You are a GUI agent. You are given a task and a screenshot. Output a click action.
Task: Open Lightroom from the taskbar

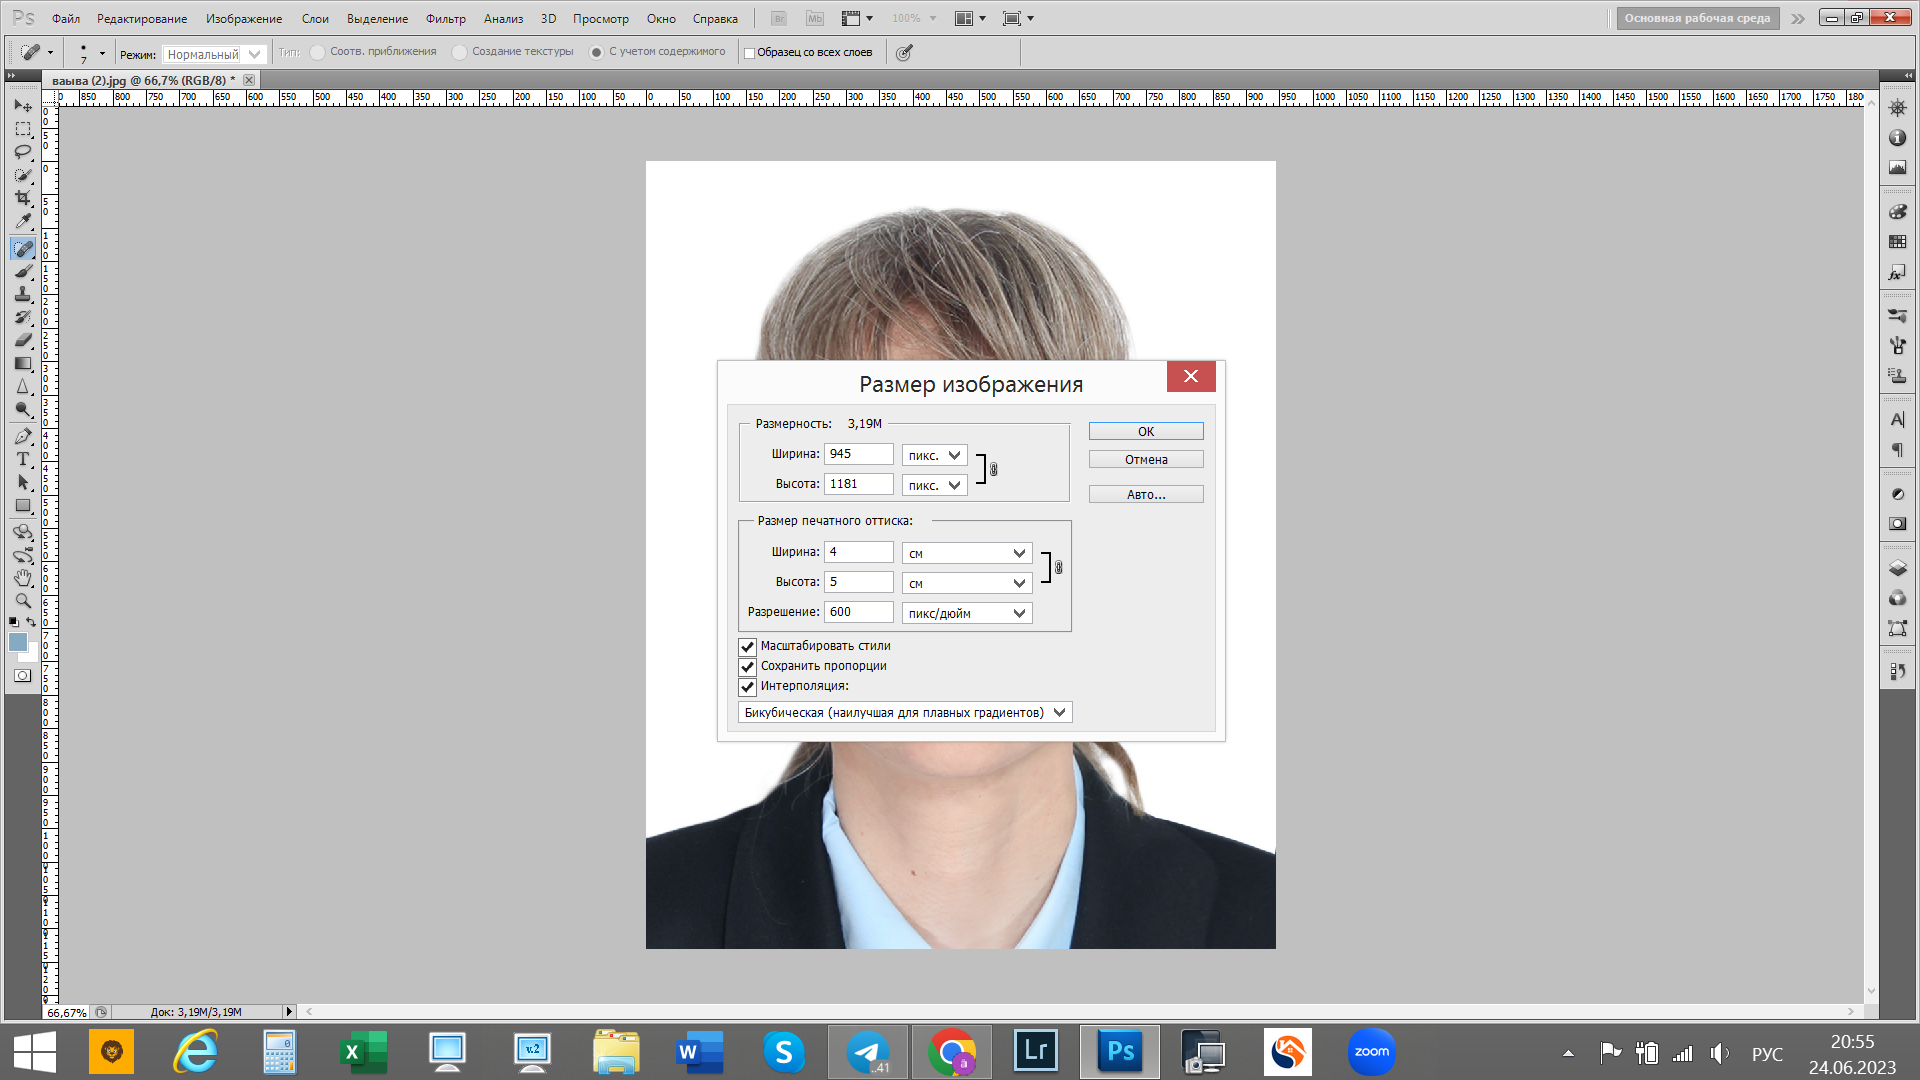pos(1035,1051)
